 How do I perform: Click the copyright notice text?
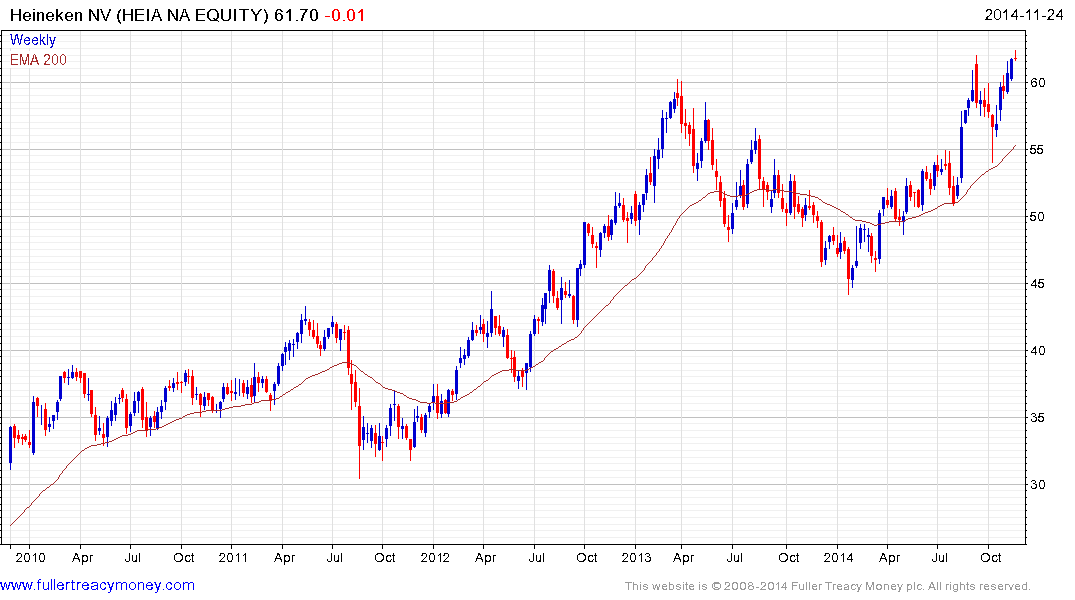(828, 586)
